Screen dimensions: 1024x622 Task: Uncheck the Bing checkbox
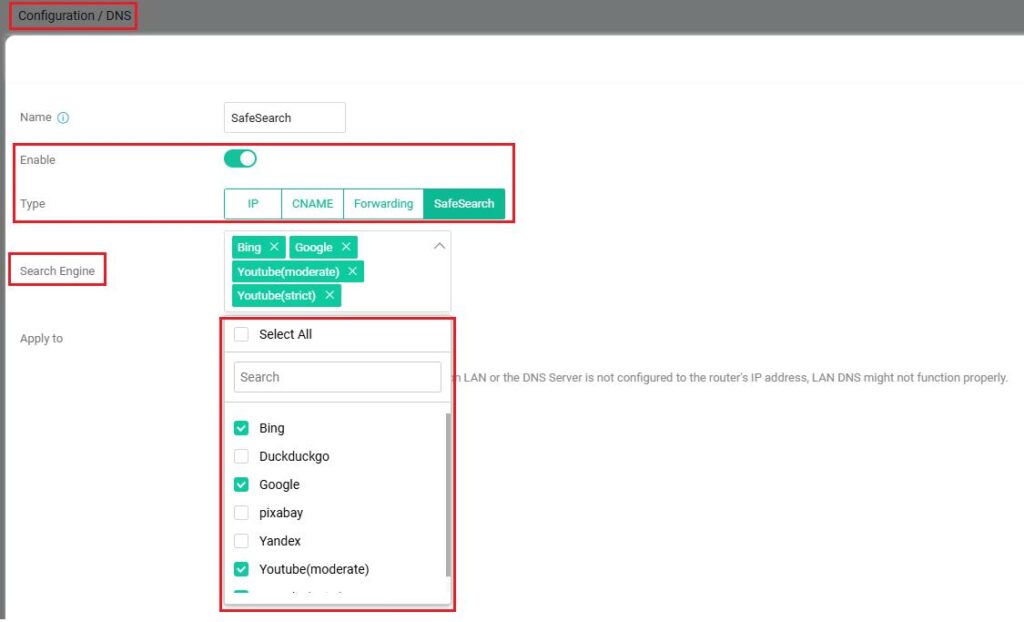pos(241,428)
